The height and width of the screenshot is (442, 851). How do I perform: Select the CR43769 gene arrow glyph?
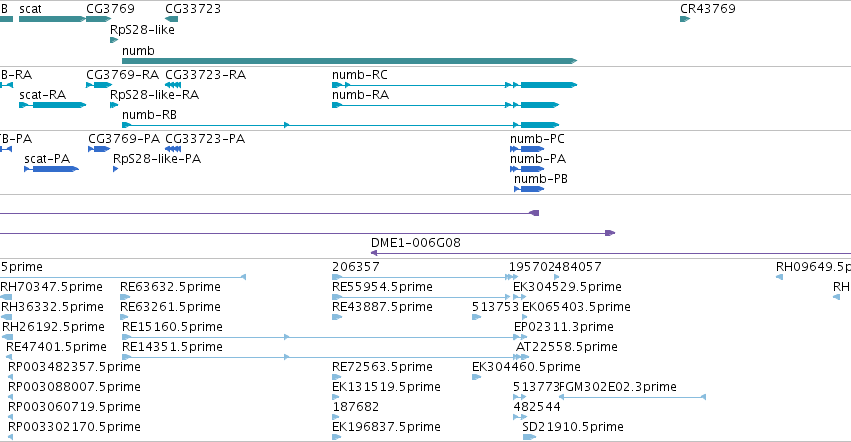pyautogui.click(x=685, y=19)
